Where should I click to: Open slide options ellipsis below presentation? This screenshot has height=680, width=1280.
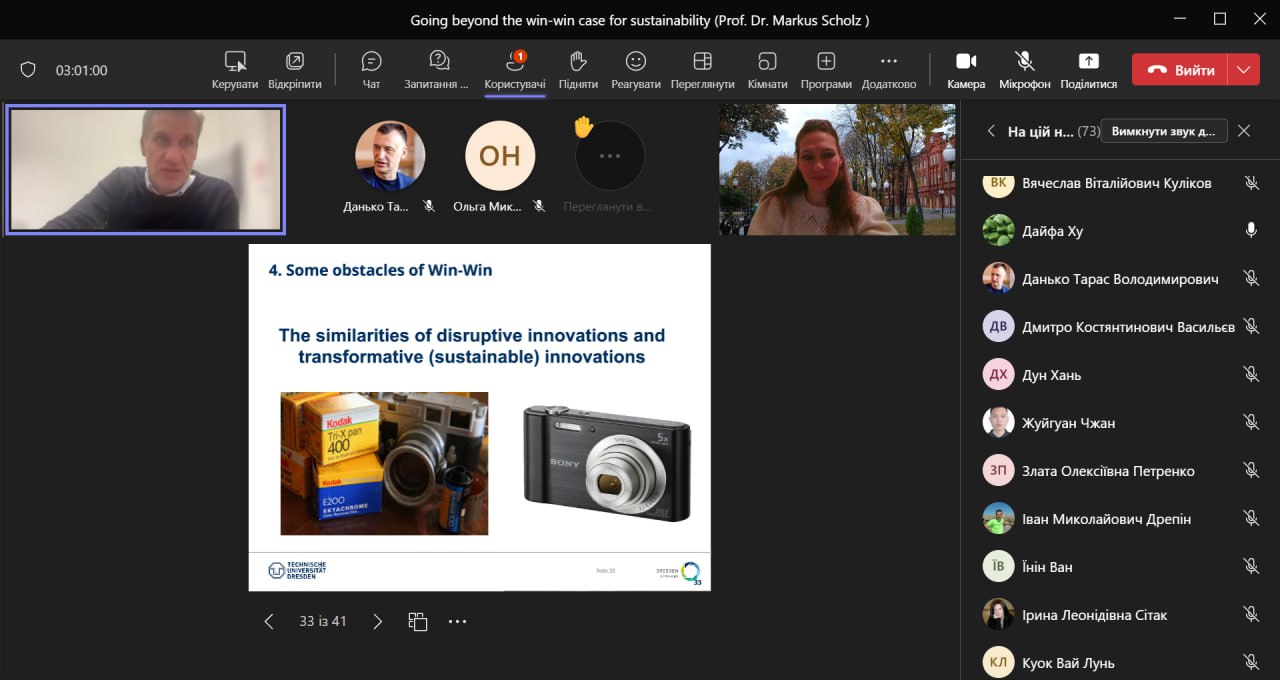pos(457,621)
